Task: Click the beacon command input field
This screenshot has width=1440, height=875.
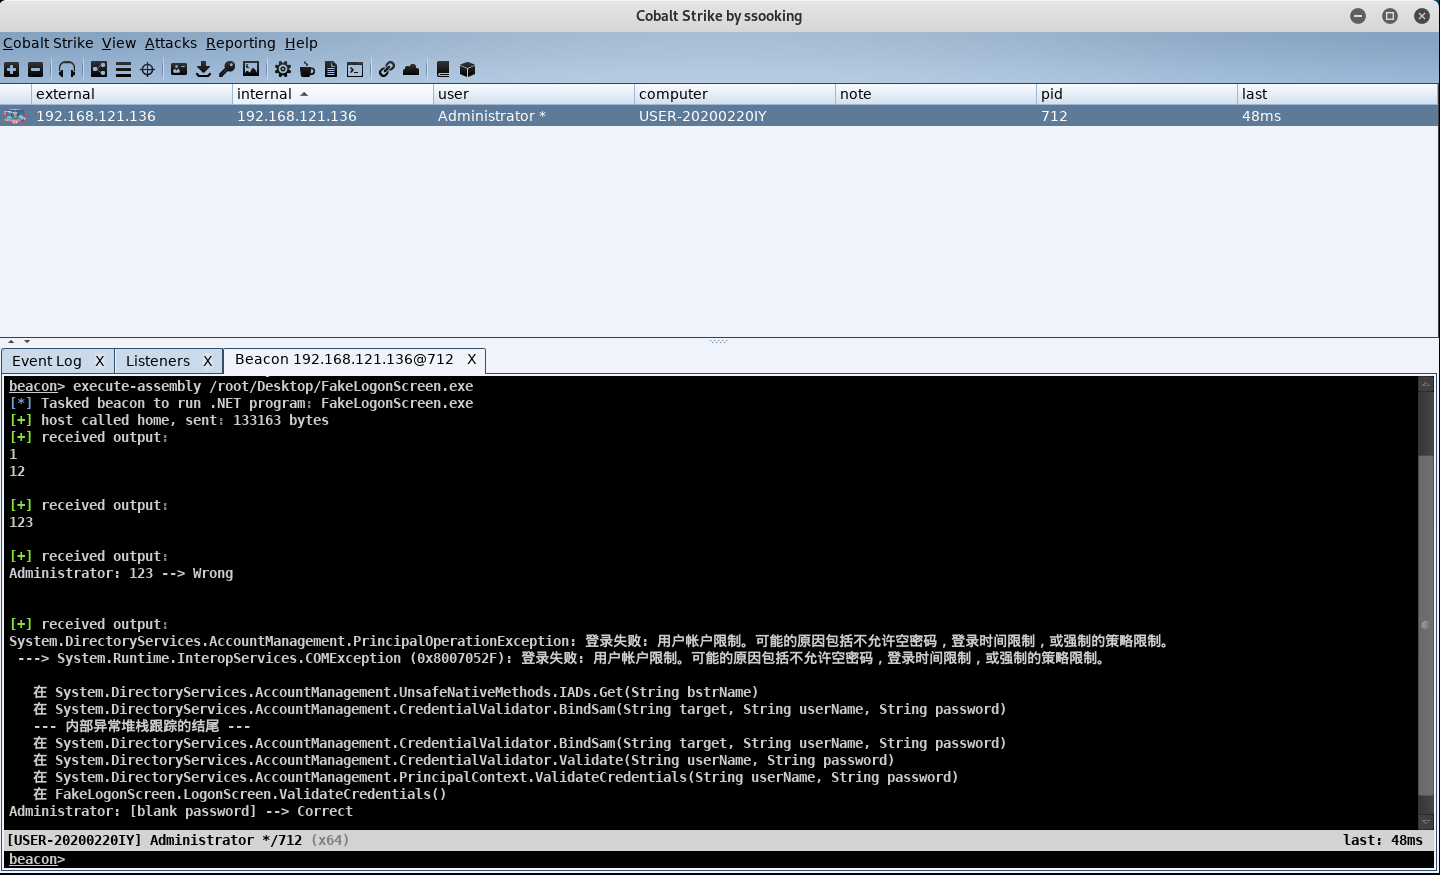Action: click(x=750, y=859)
